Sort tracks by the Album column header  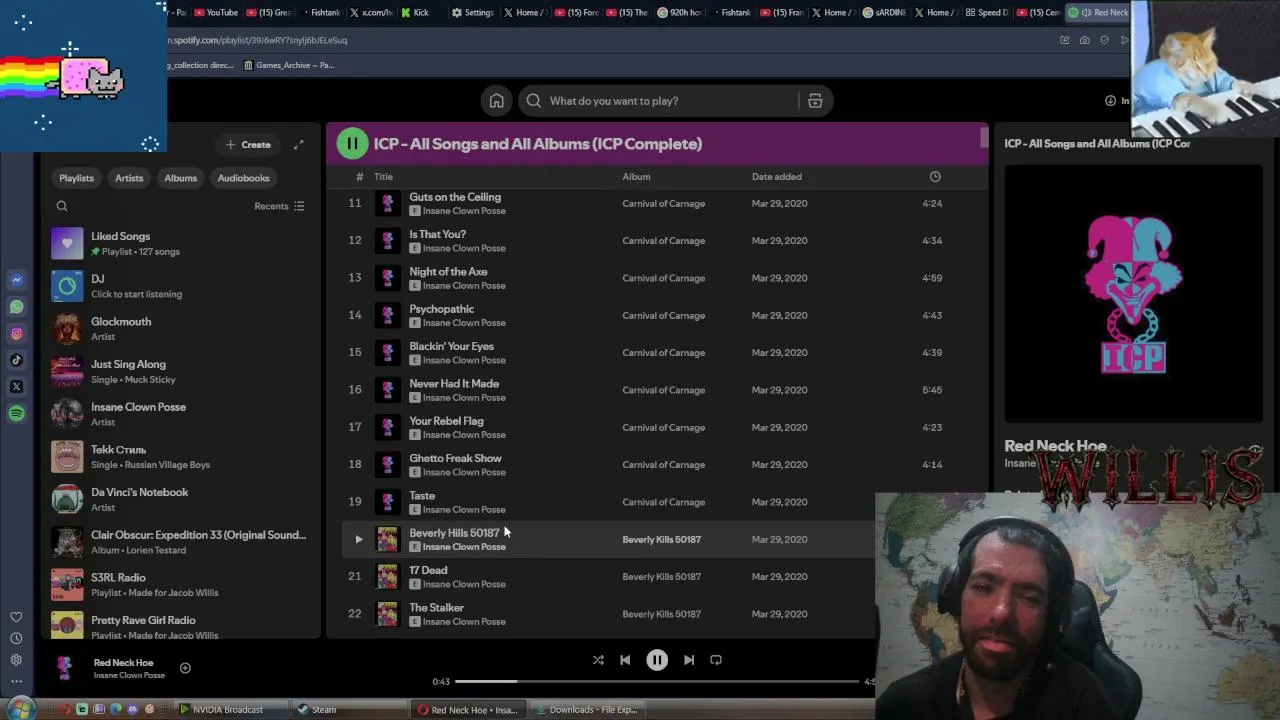click(636, 177)
